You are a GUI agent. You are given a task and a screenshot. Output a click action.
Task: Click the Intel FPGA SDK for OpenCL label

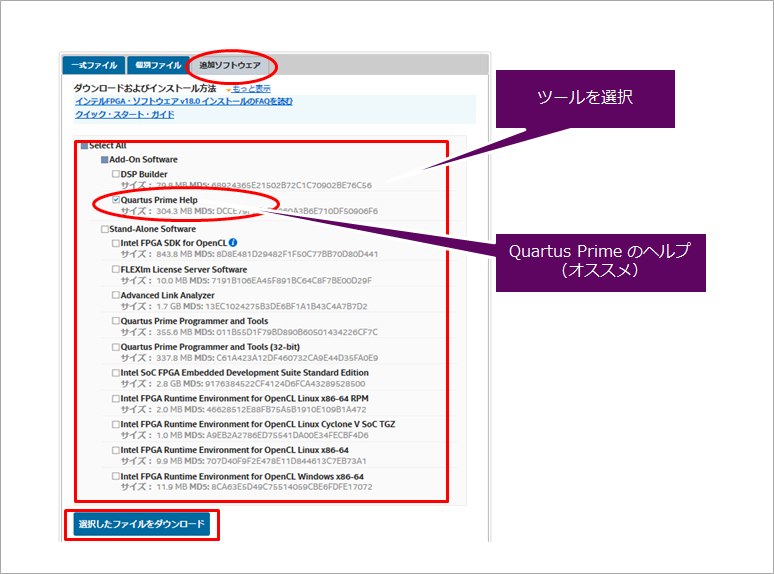174,243
